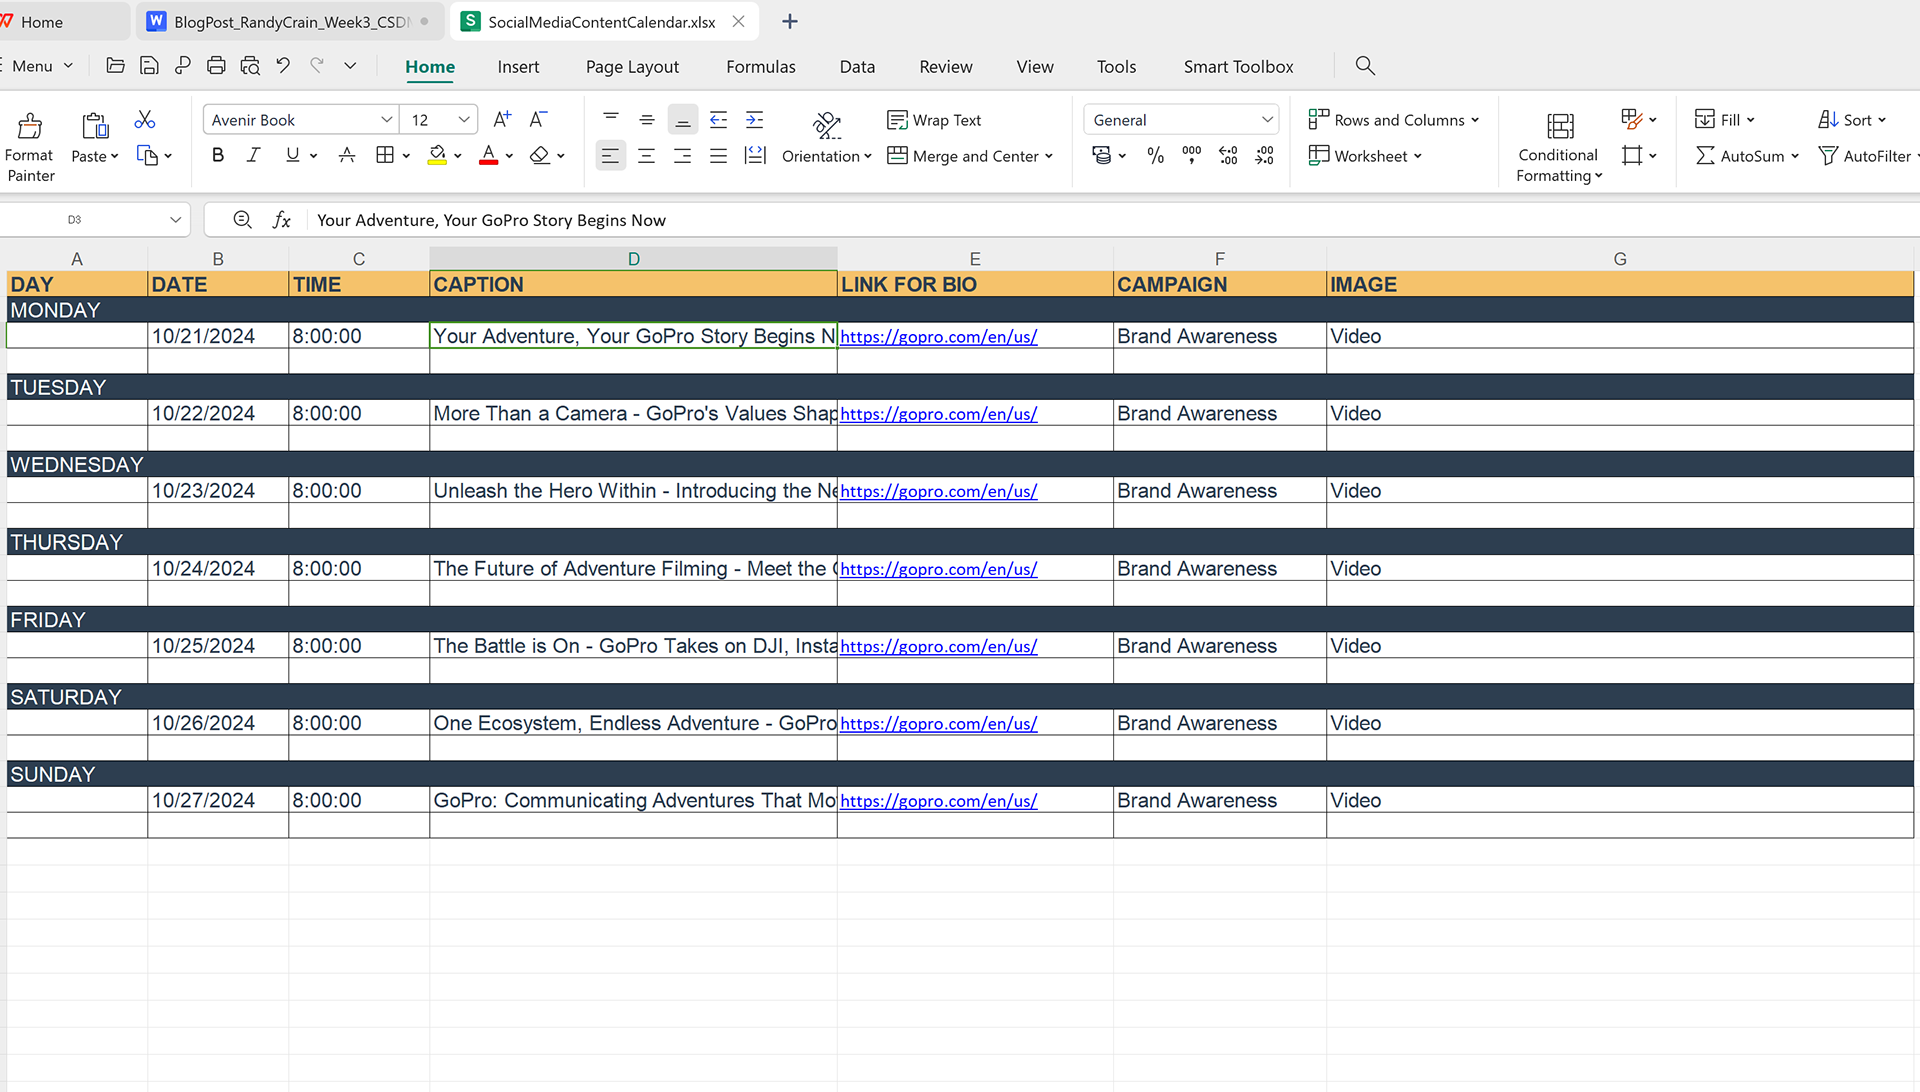This screenshot has height=1092, width=1920.
Task: Click the Paste clipboard icon
Action: pyautogui.click(x=95, y=125)
